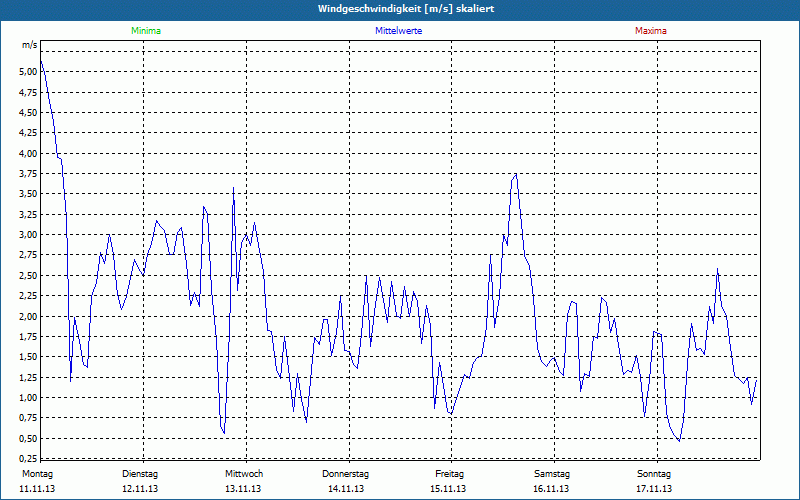The width and height of the screenshot is (800, 500).
Task: Click the blue Mittelwerte legend label
Action: click(x=398, y=31)
